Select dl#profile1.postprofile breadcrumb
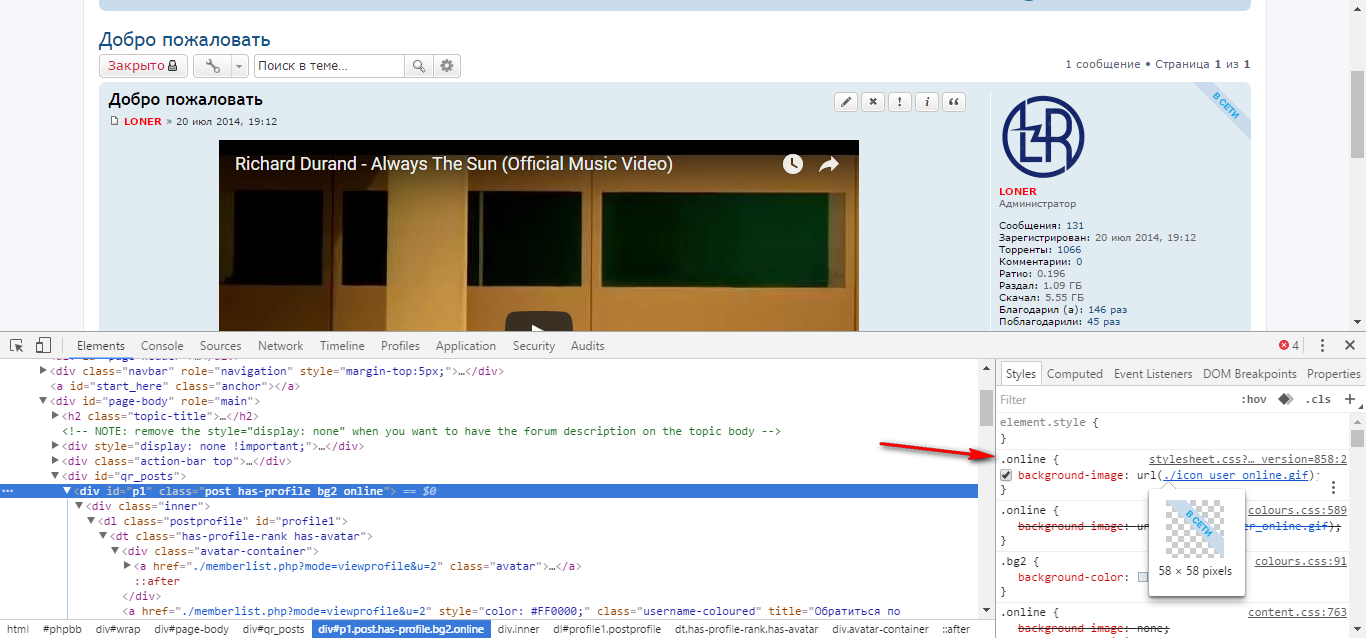Viewport: 1366px width, 638px height. click(x=607, y=629)
